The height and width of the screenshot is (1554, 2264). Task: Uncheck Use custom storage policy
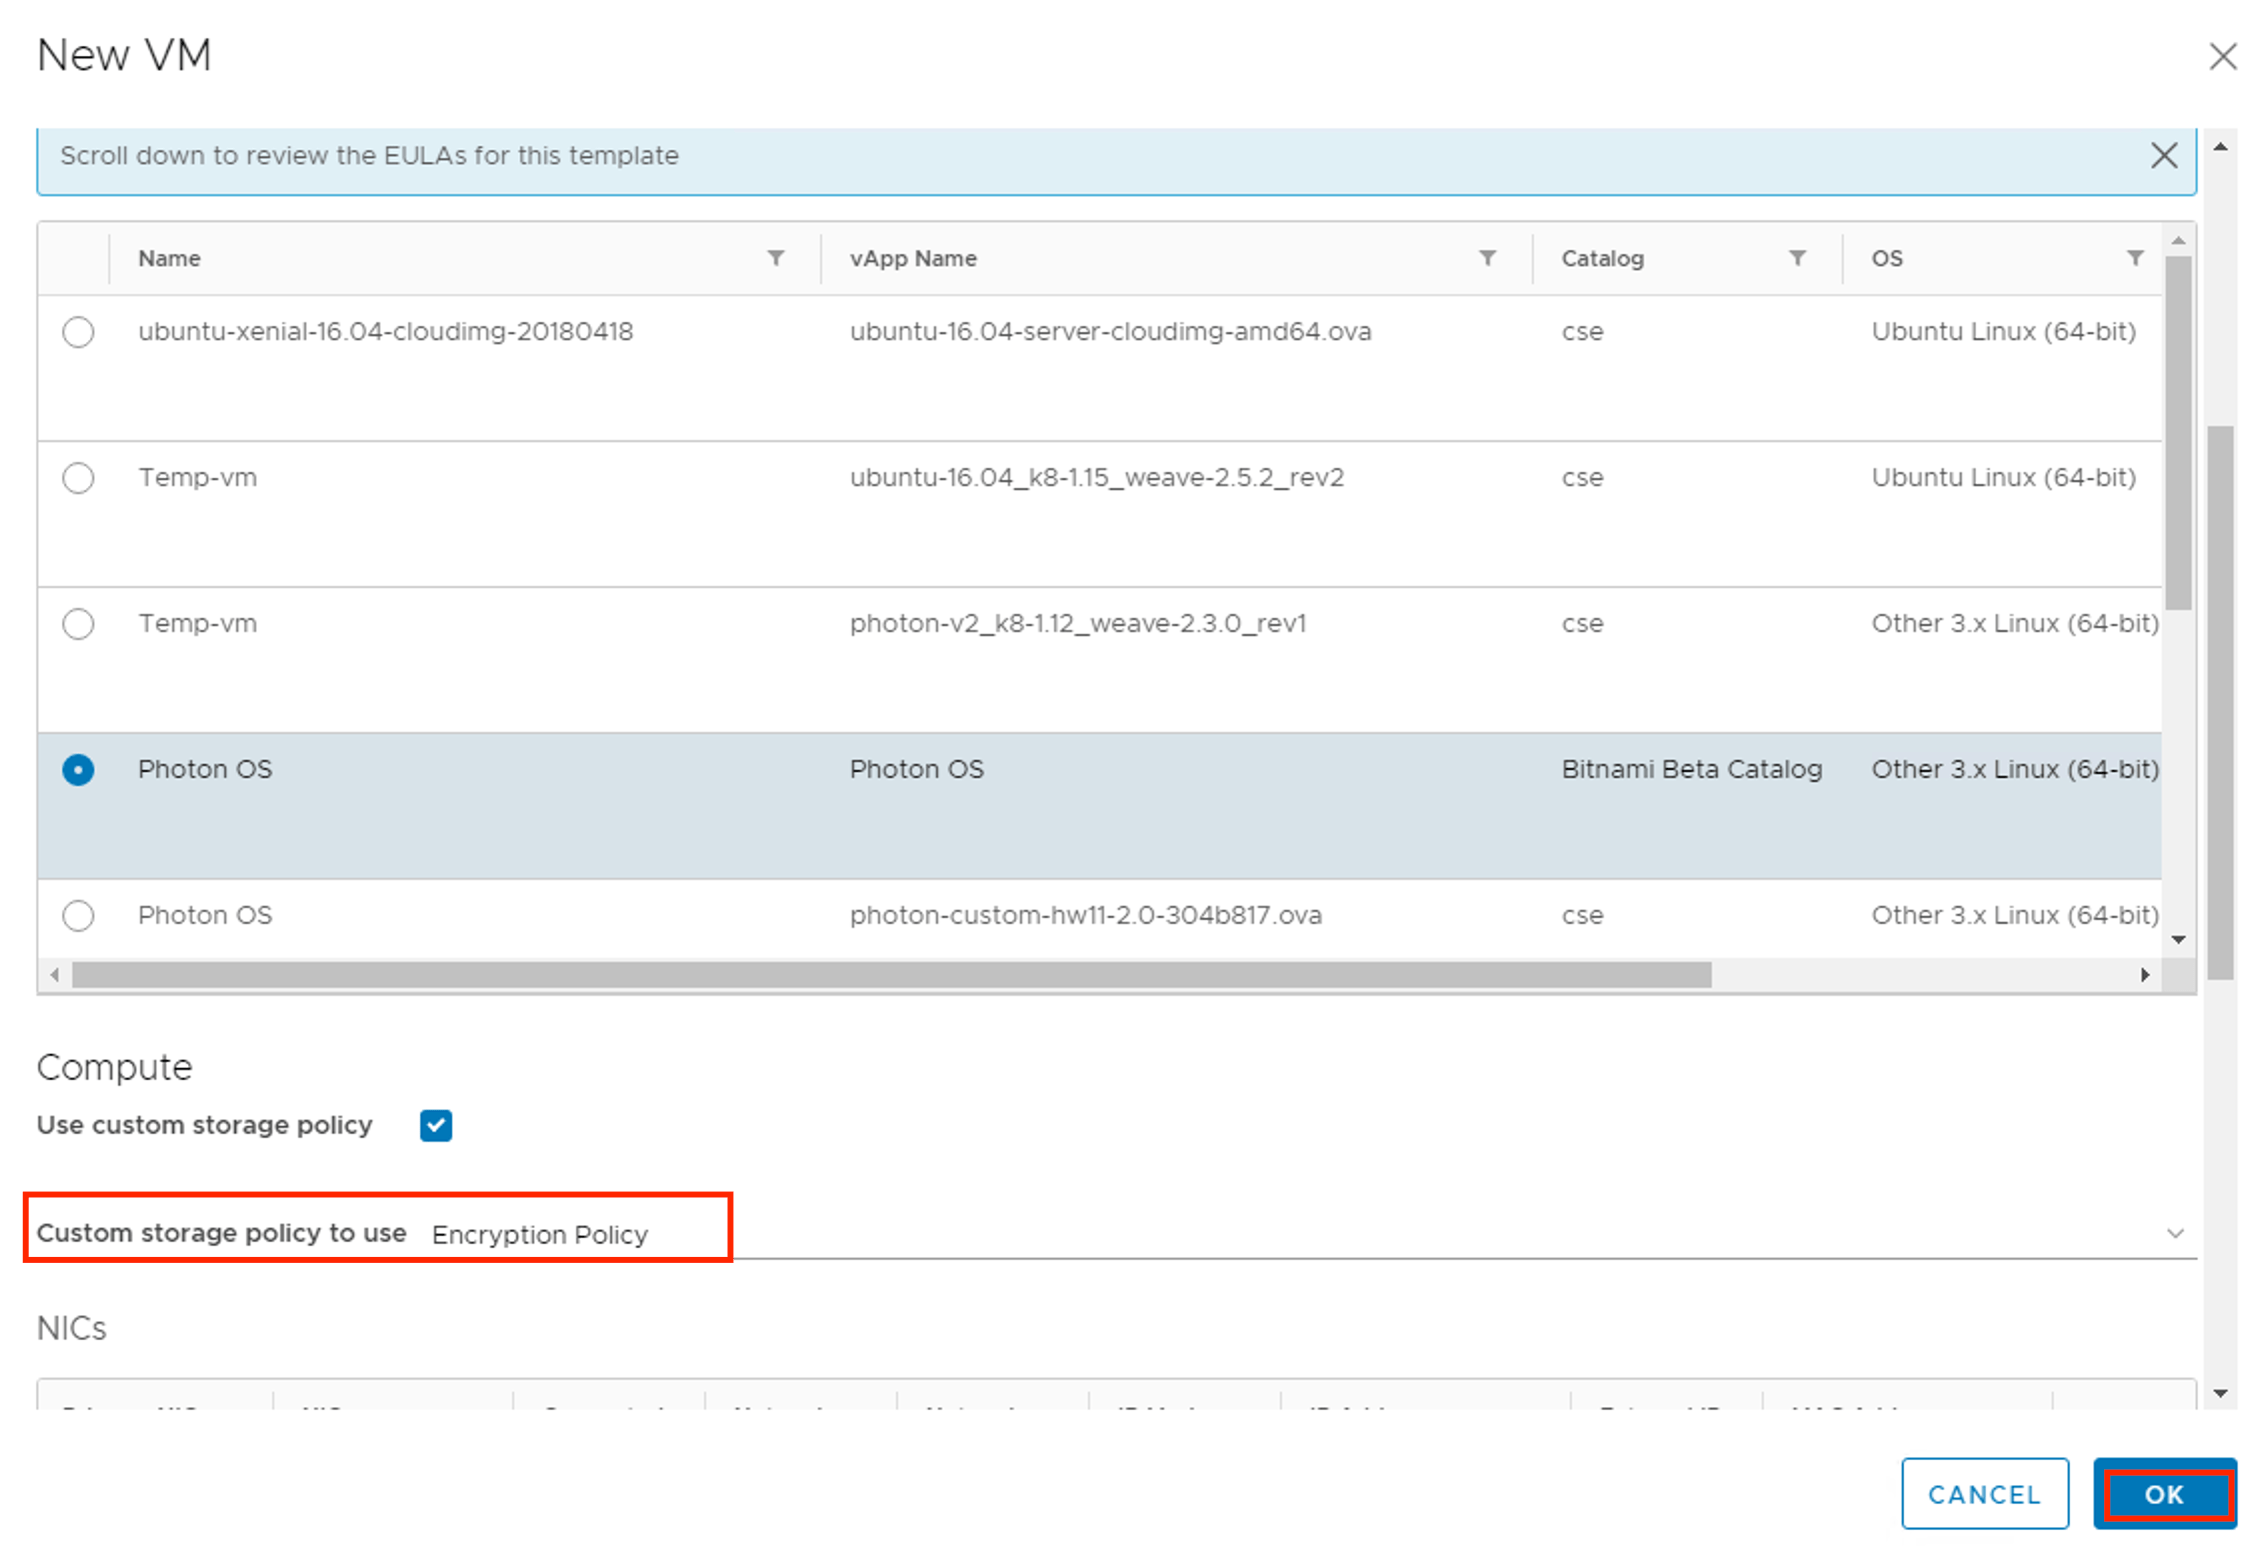tap(436, 1125)
